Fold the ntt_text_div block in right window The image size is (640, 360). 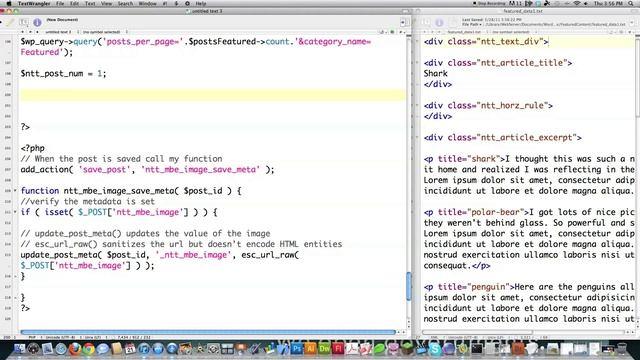click(x=417, y=41)
